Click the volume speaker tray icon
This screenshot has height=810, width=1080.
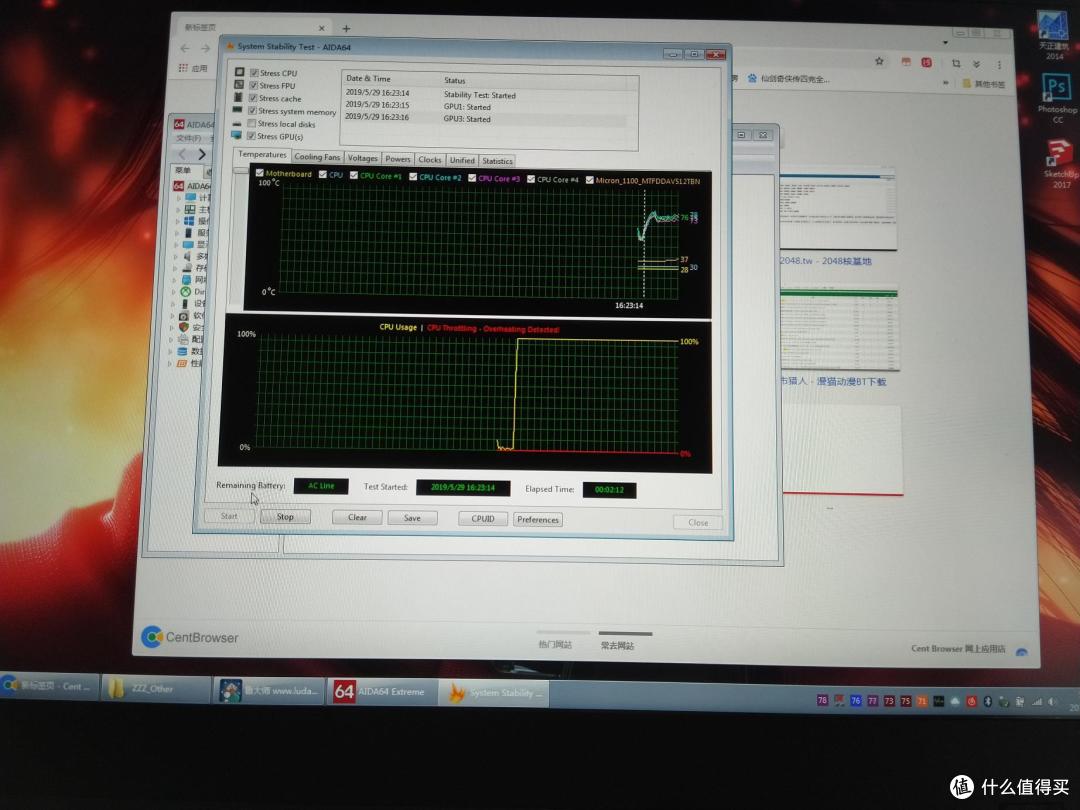click(x=1052, y=702)
